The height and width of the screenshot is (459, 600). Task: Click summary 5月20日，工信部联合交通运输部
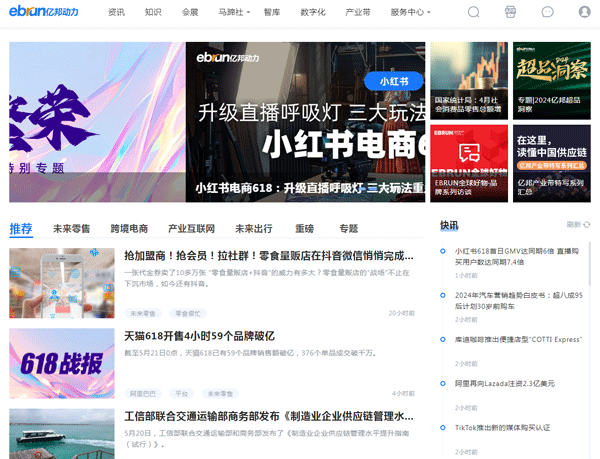pyautogui.click(x=267, y=438)
